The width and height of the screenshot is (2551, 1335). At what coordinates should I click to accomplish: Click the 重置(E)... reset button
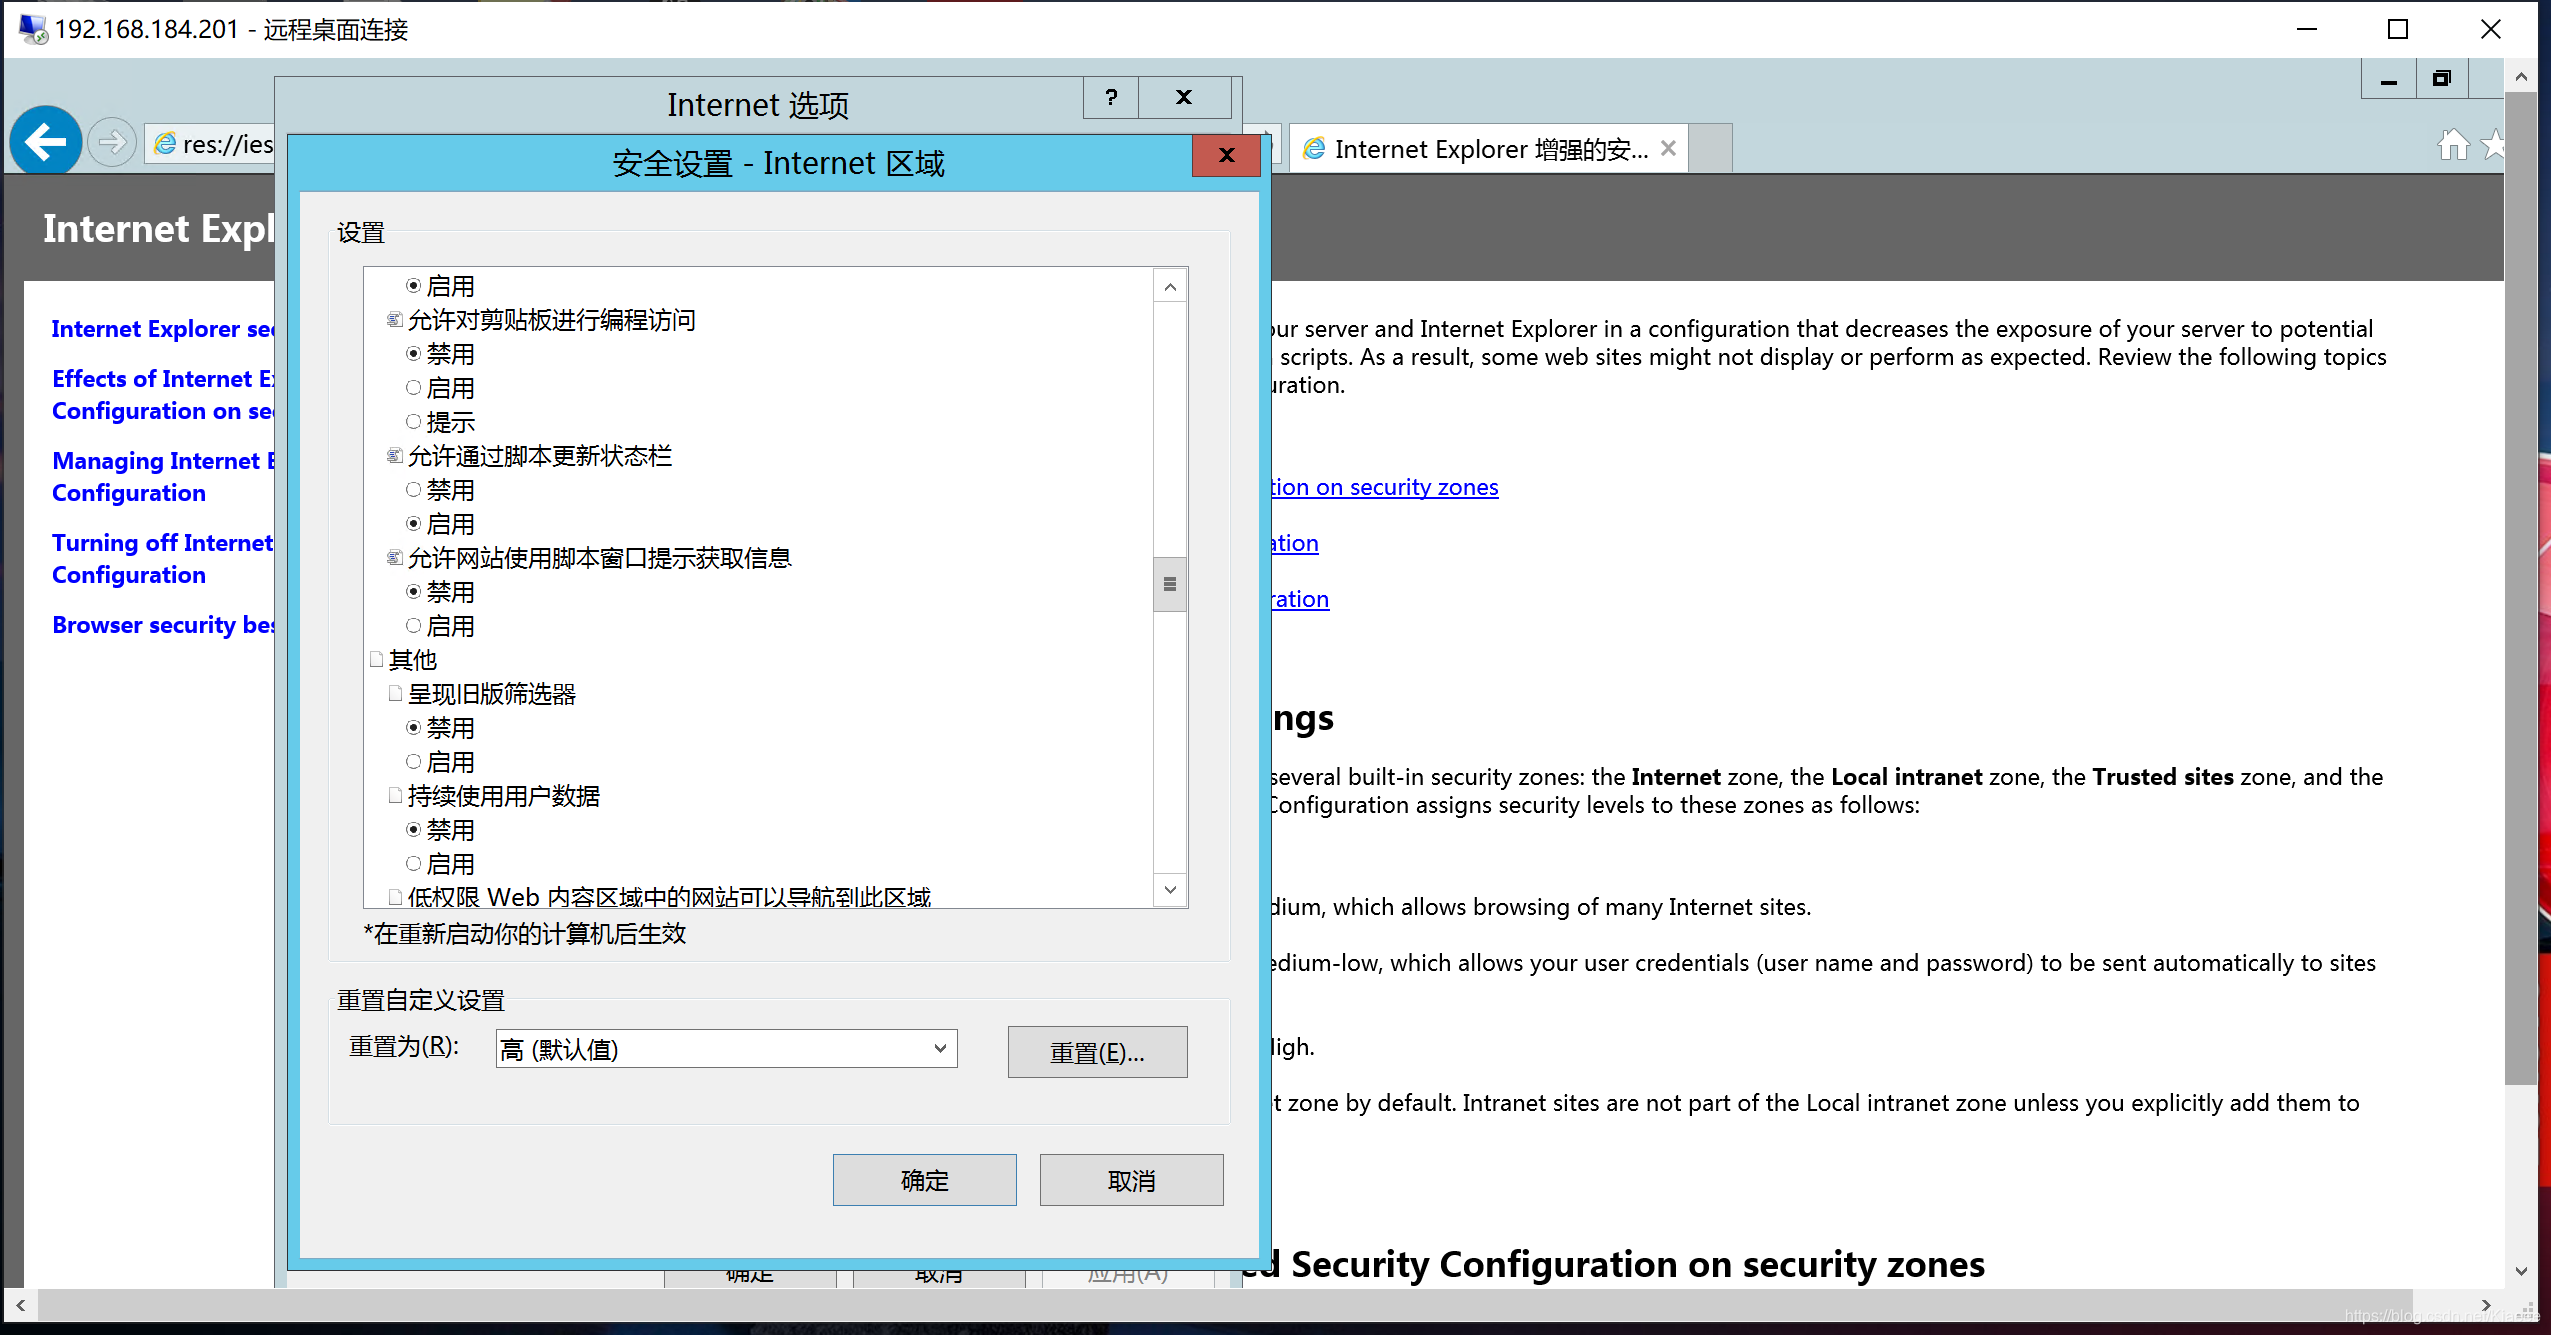click(x=1100, y=1050)
